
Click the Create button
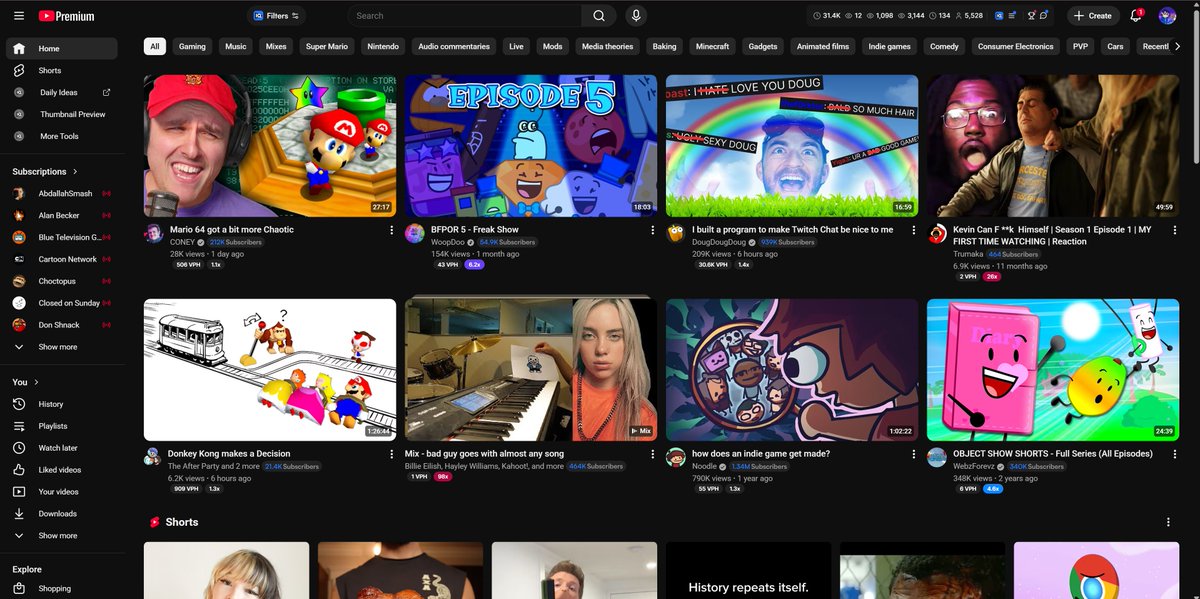click(1092, 16)
